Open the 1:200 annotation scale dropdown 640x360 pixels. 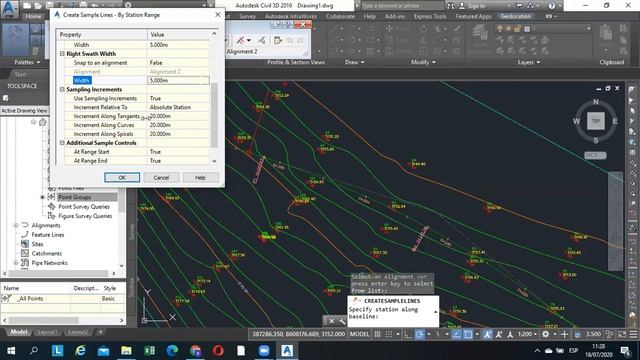click(x=528, y=334)
